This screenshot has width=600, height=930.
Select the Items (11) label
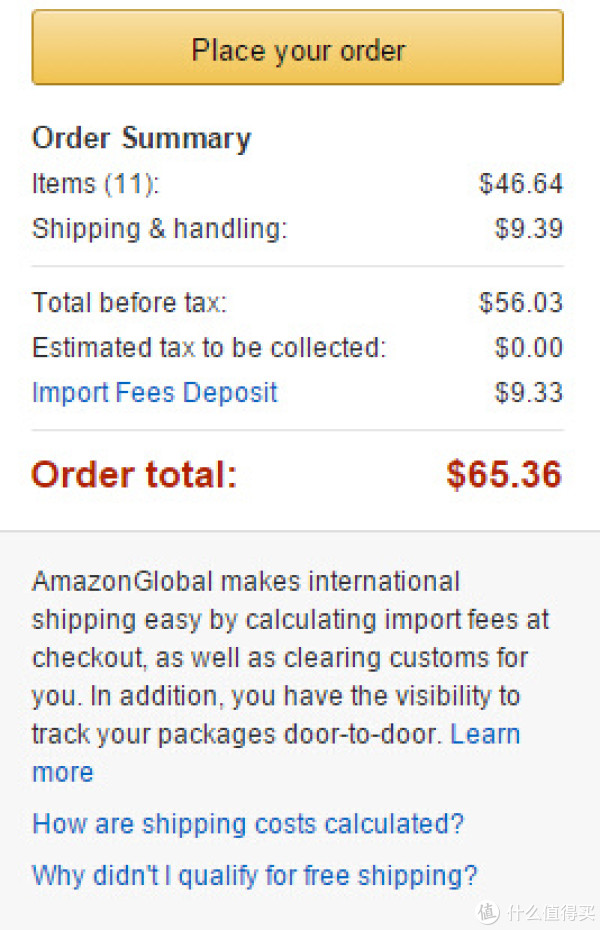95,184
